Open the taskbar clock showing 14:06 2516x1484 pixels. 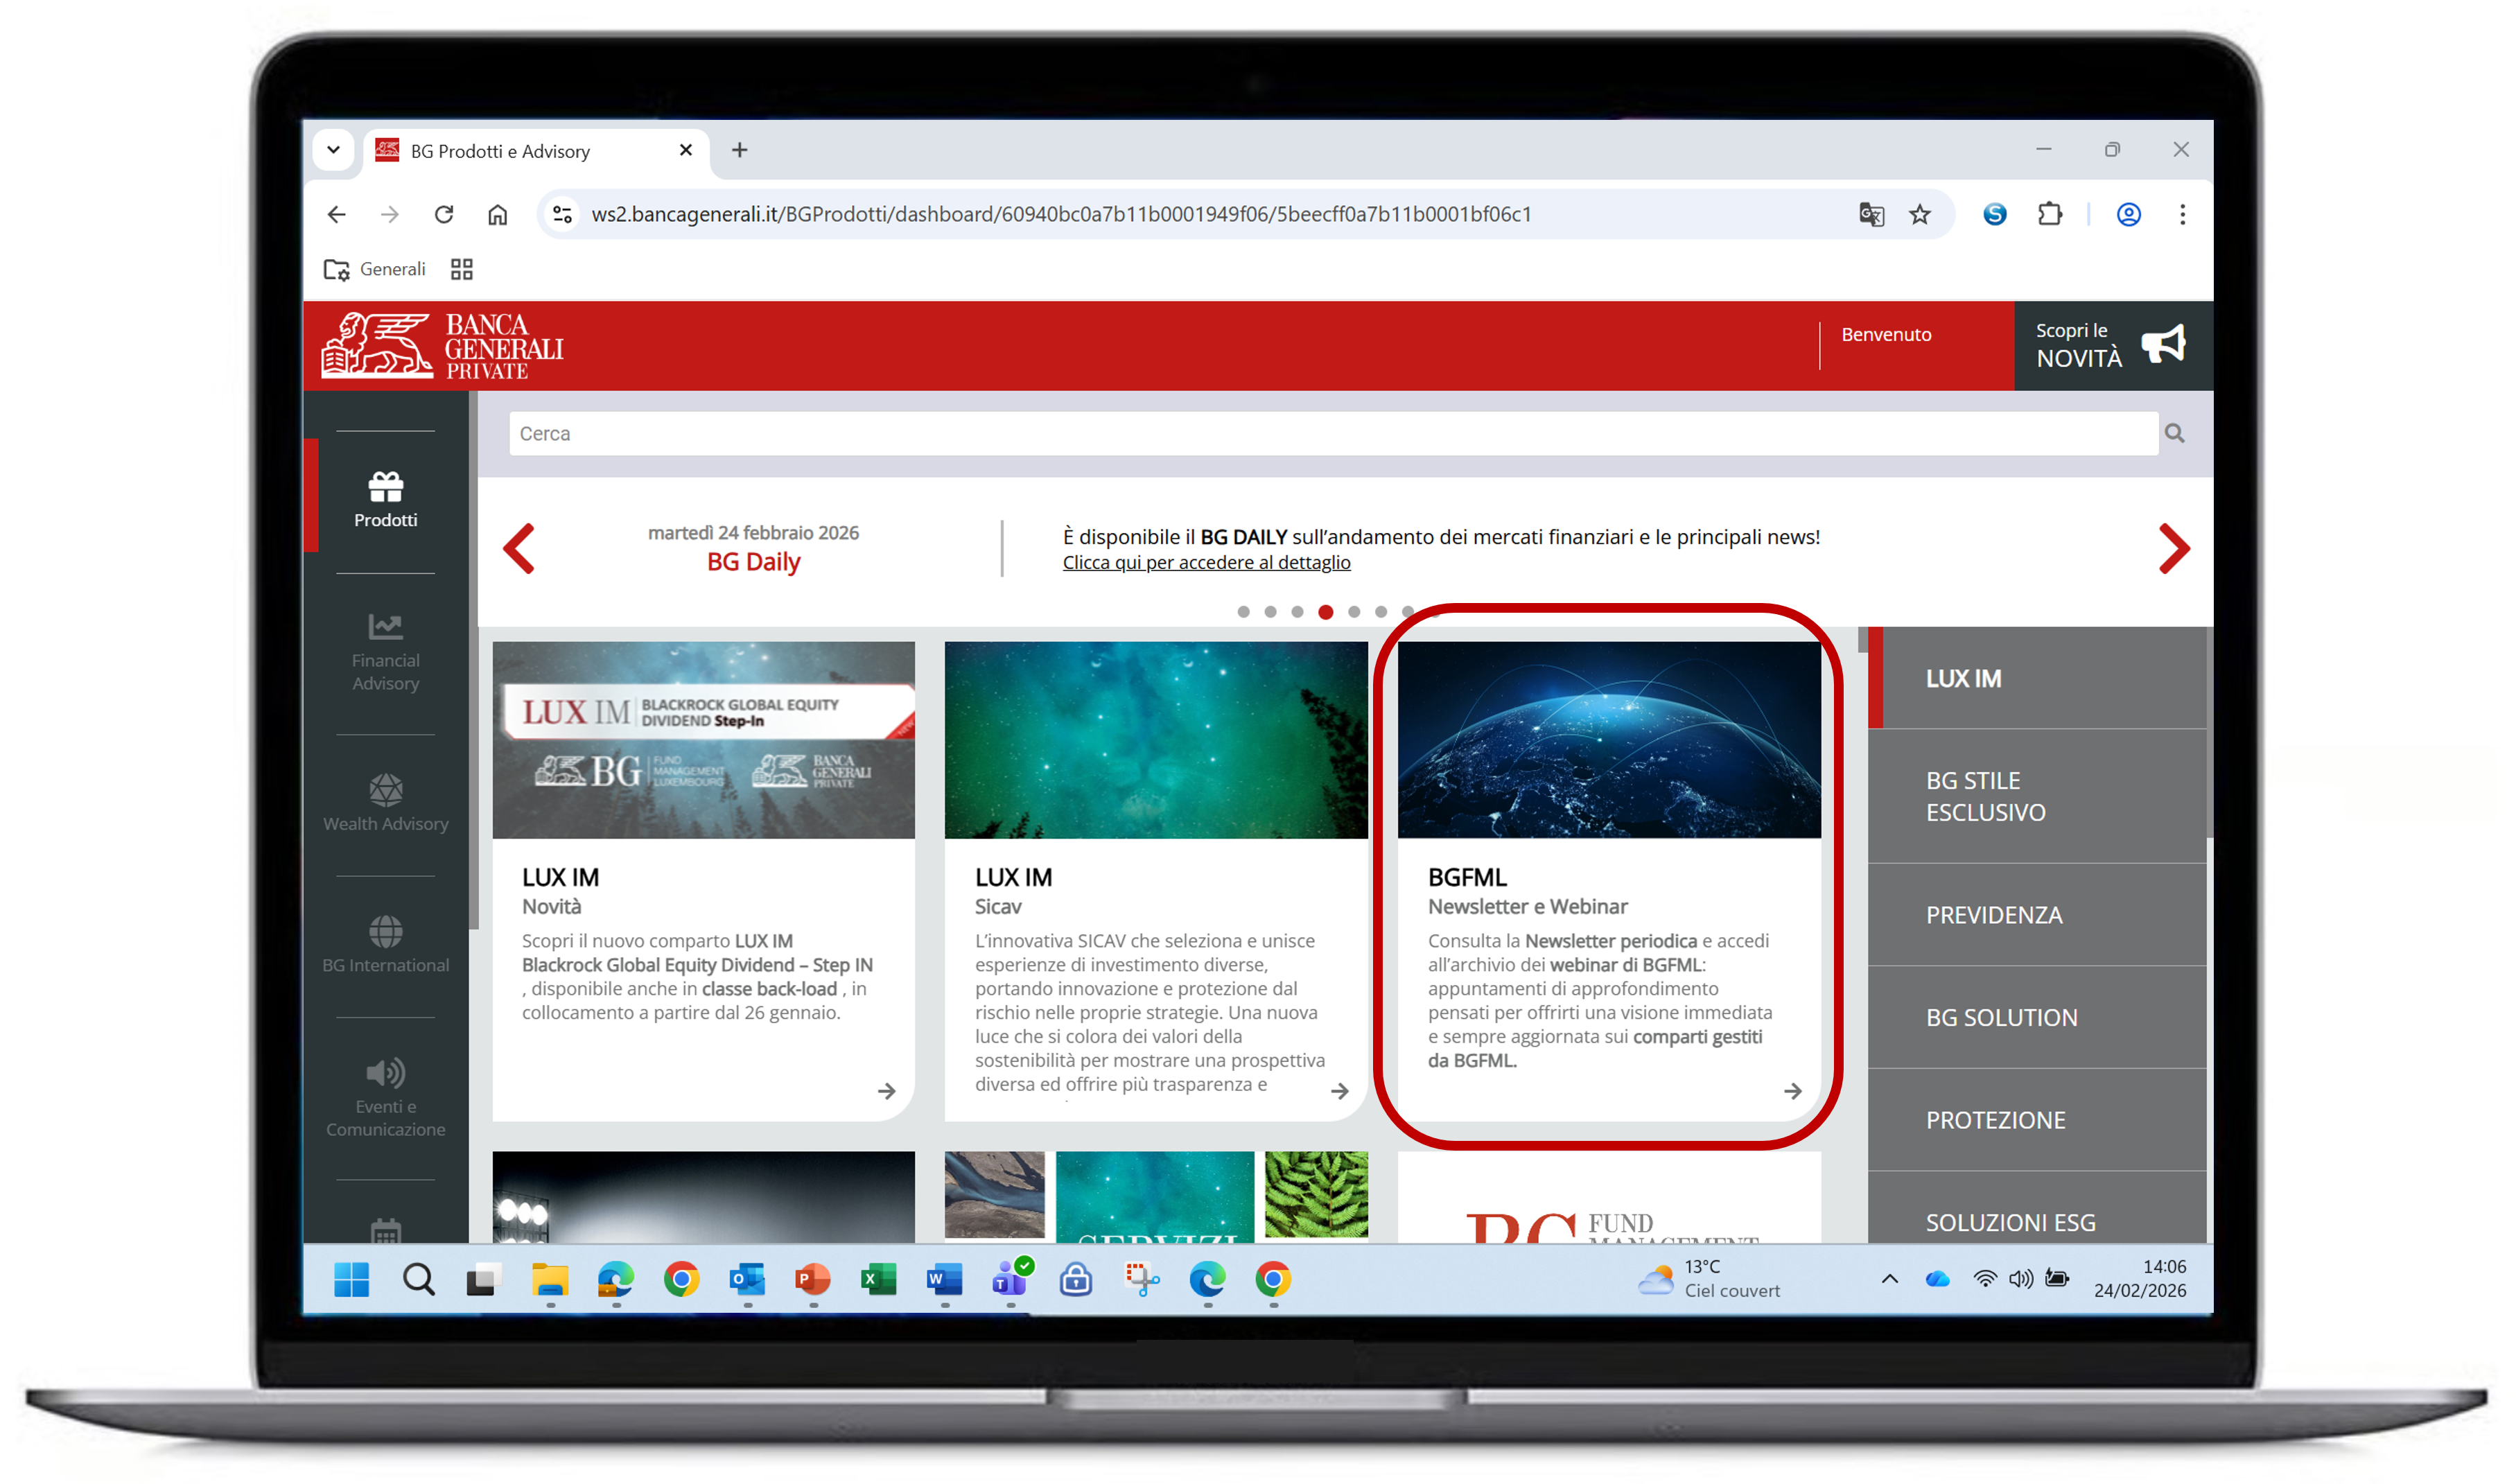click(2140, 1279)
